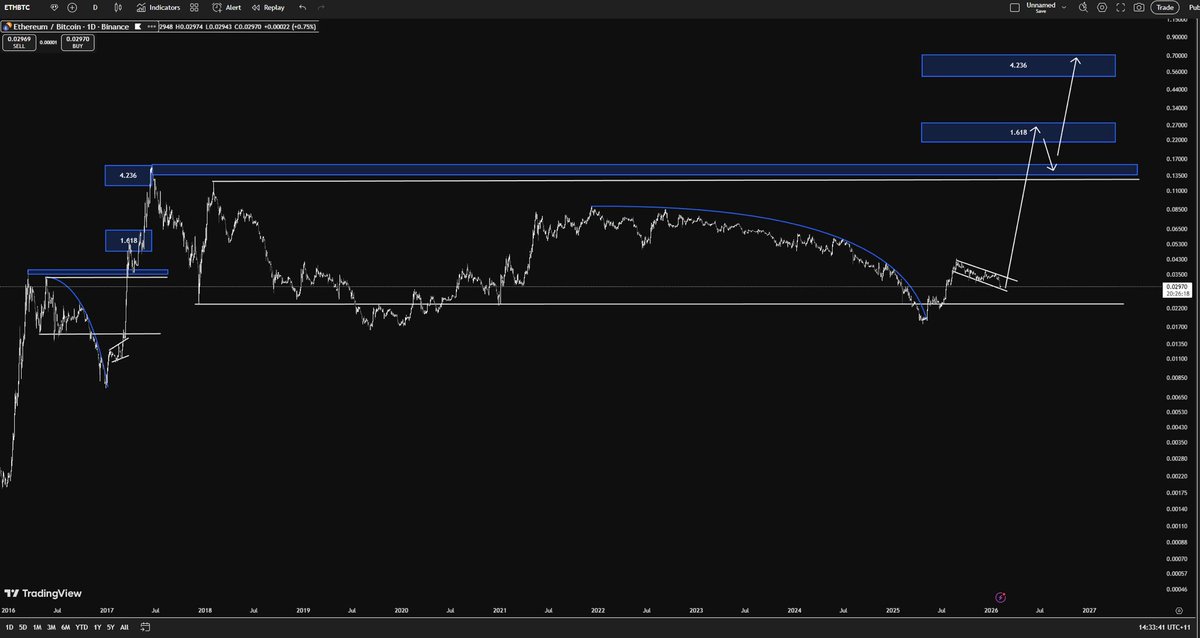This screenshot has height=638, width=1200.
Task: Click the flag icon in the legend
Action: (x=137, y=26)
